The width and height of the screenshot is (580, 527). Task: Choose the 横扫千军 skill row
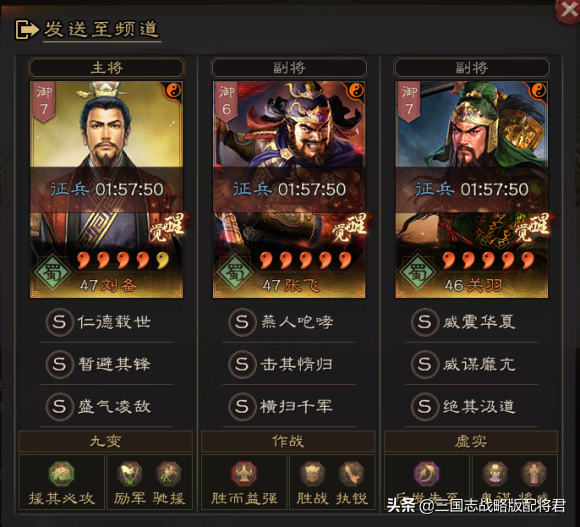point(289,406)
